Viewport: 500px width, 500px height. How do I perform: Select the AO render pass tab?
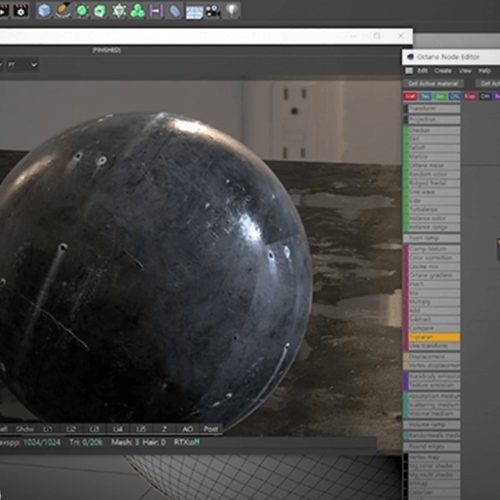pyautogui.click(x=188, y=429)
